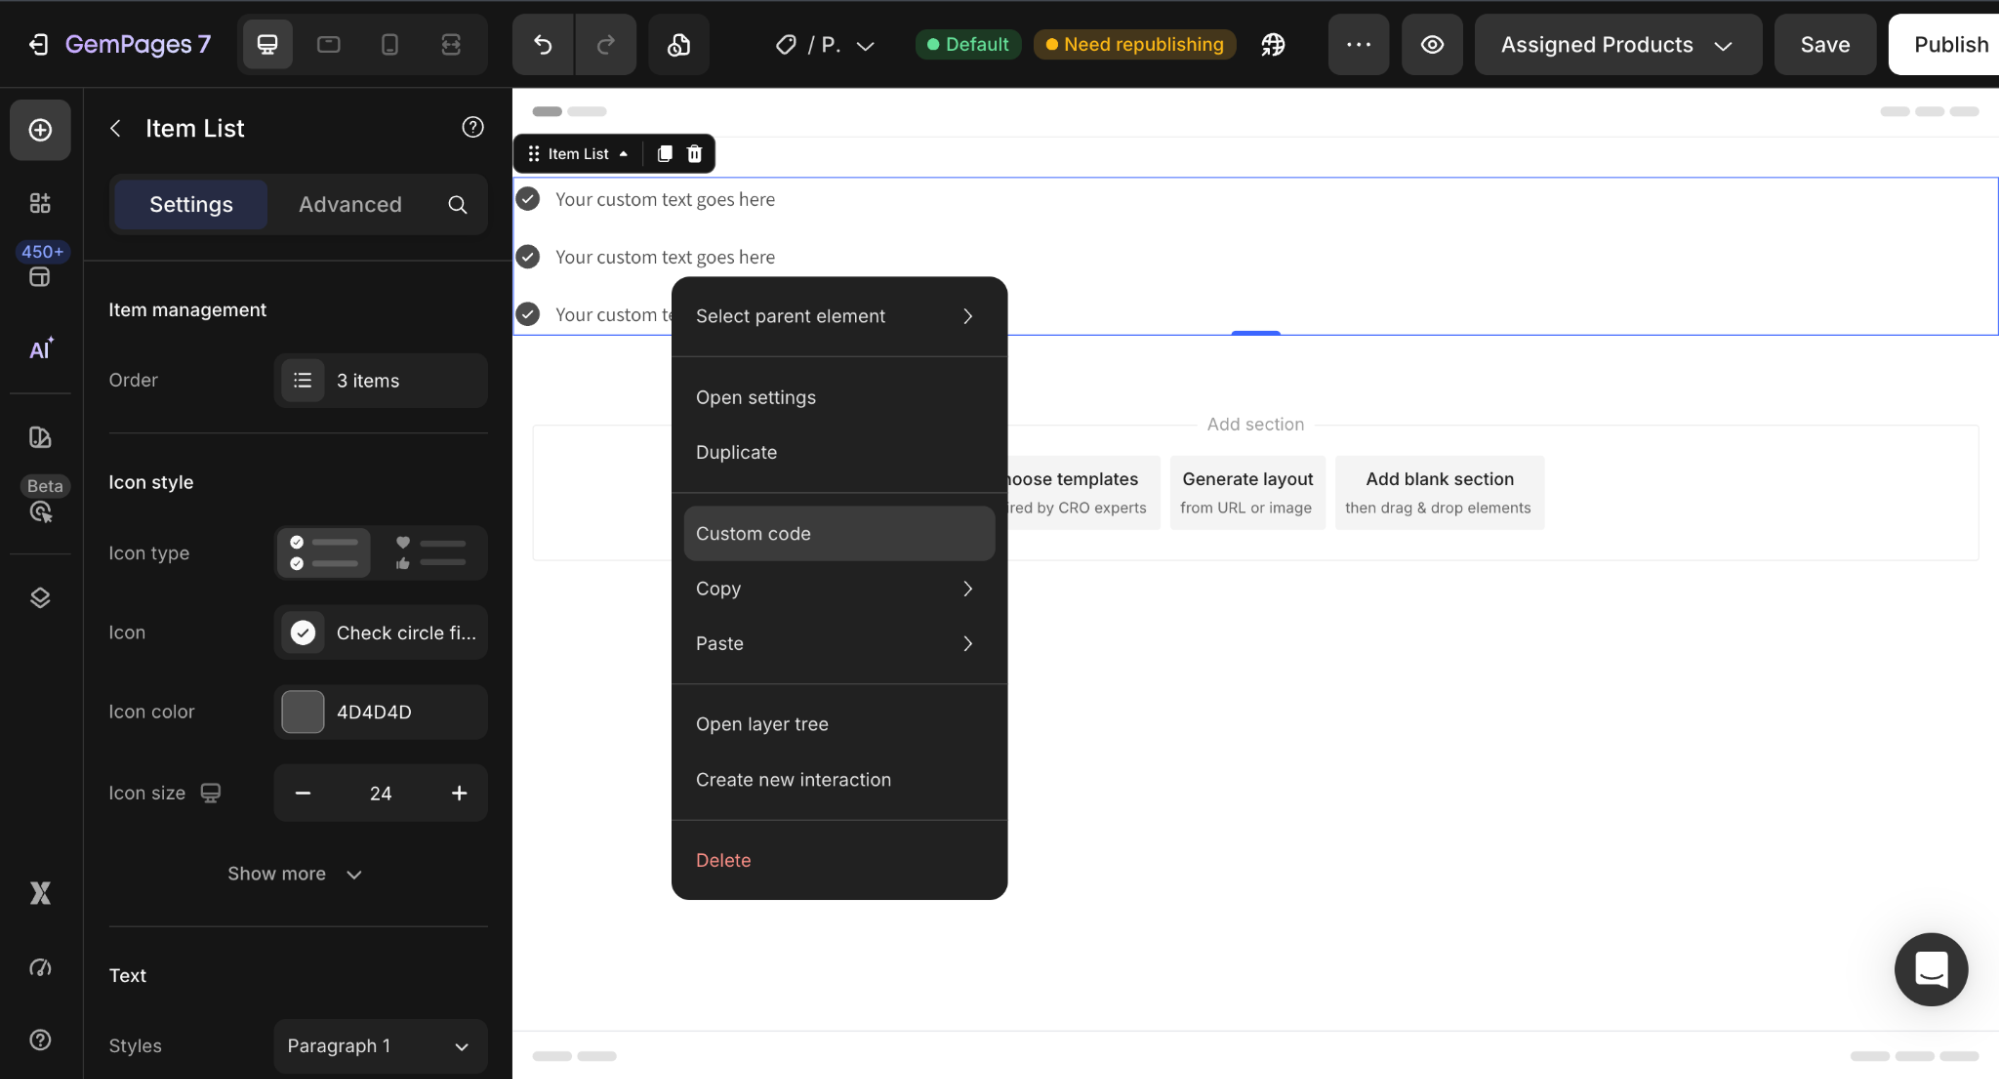This screenshot has height=1079, width=1999.
Task: Click Add blank section
Action: point(1439,492)
